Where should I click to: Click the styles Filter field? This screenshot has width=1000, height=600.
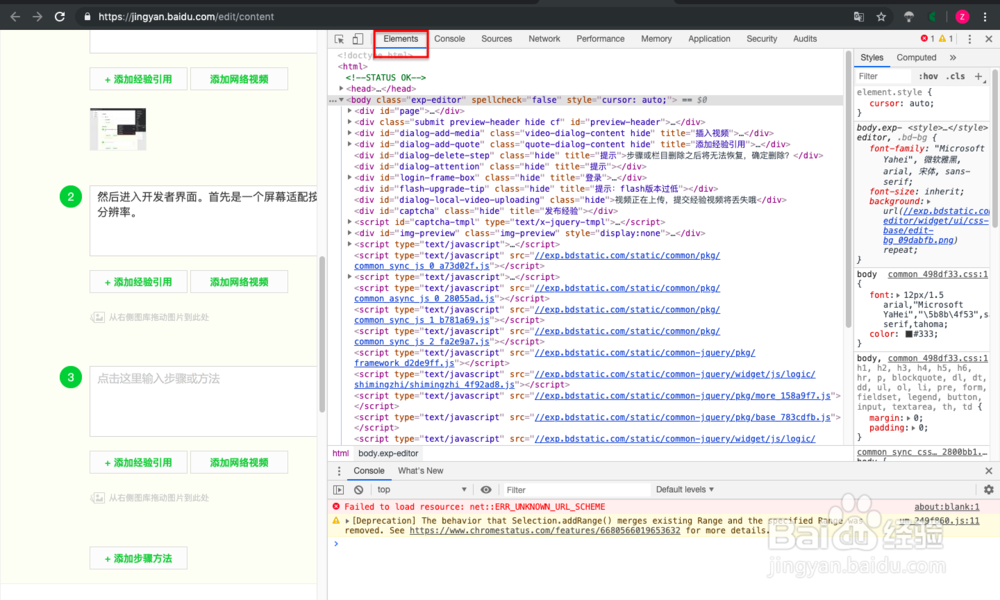884,76
